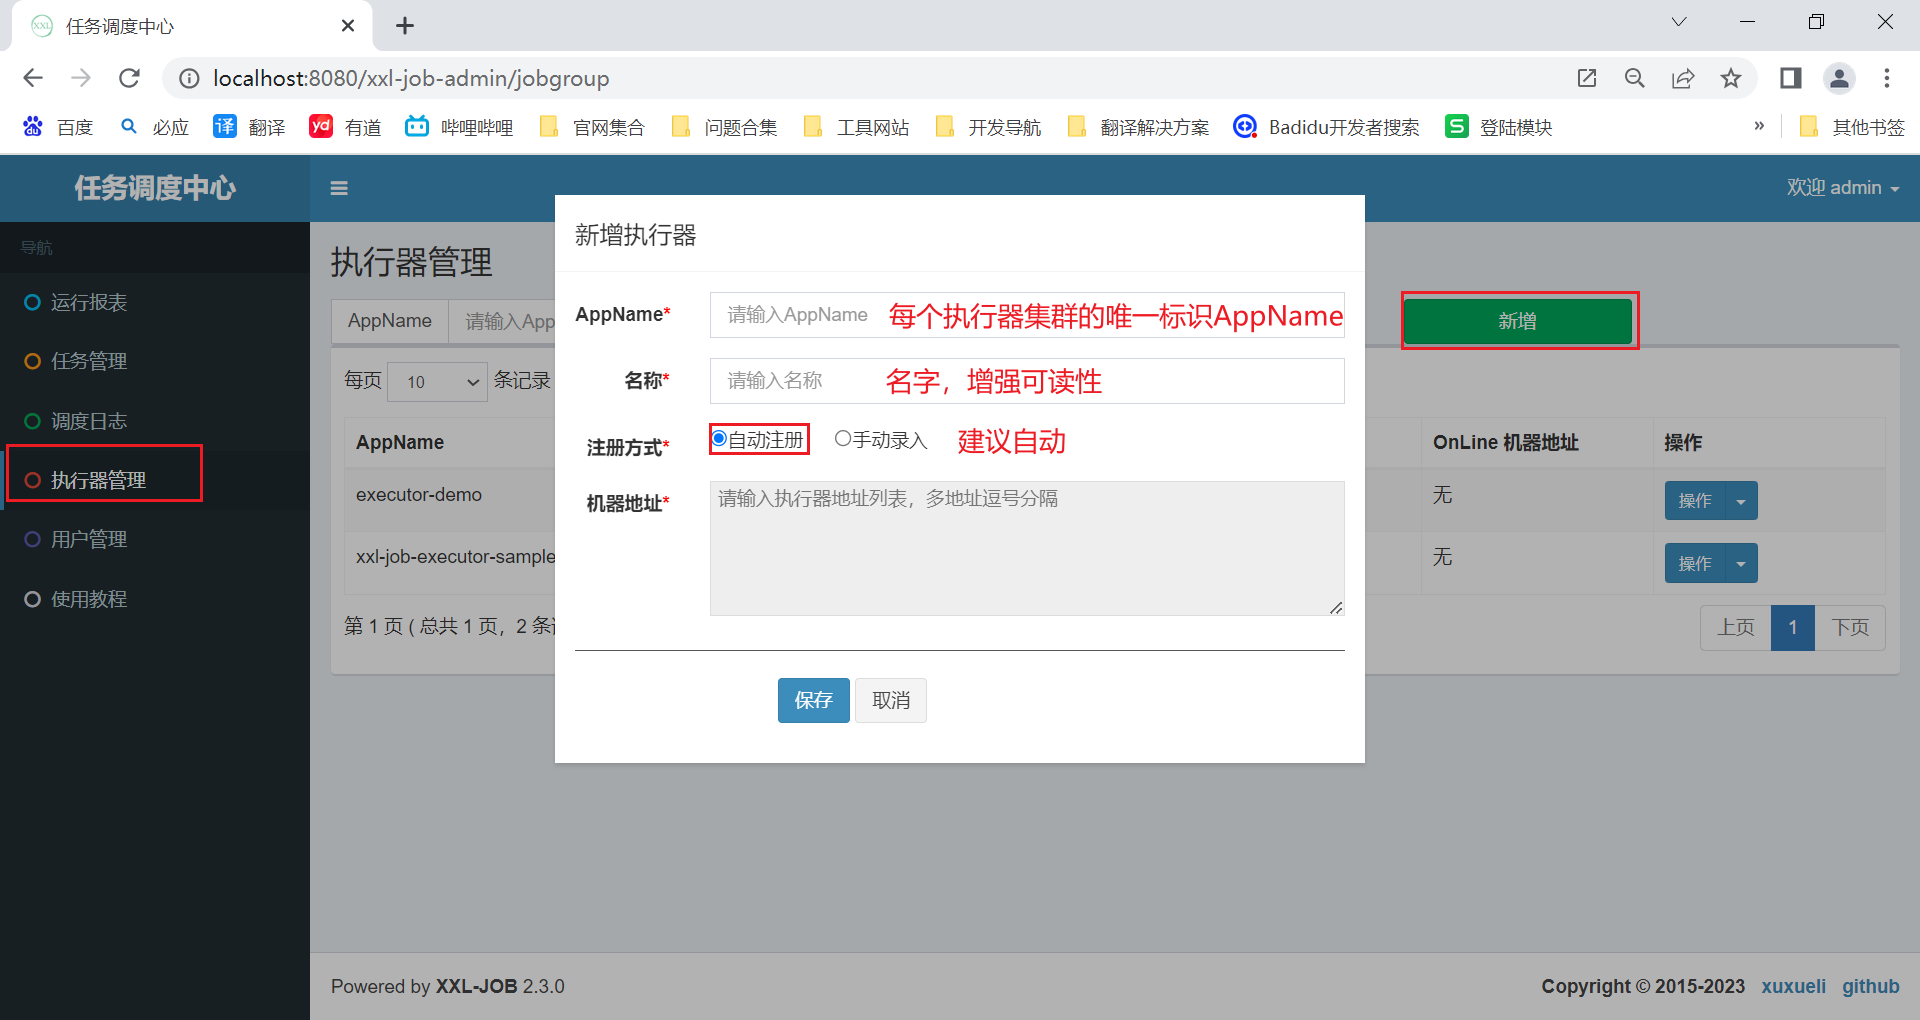Image resolution: width=1920 pixels, height=1020 pixels.
Task: Click the blue 保存 button
Action: (813, 700)
